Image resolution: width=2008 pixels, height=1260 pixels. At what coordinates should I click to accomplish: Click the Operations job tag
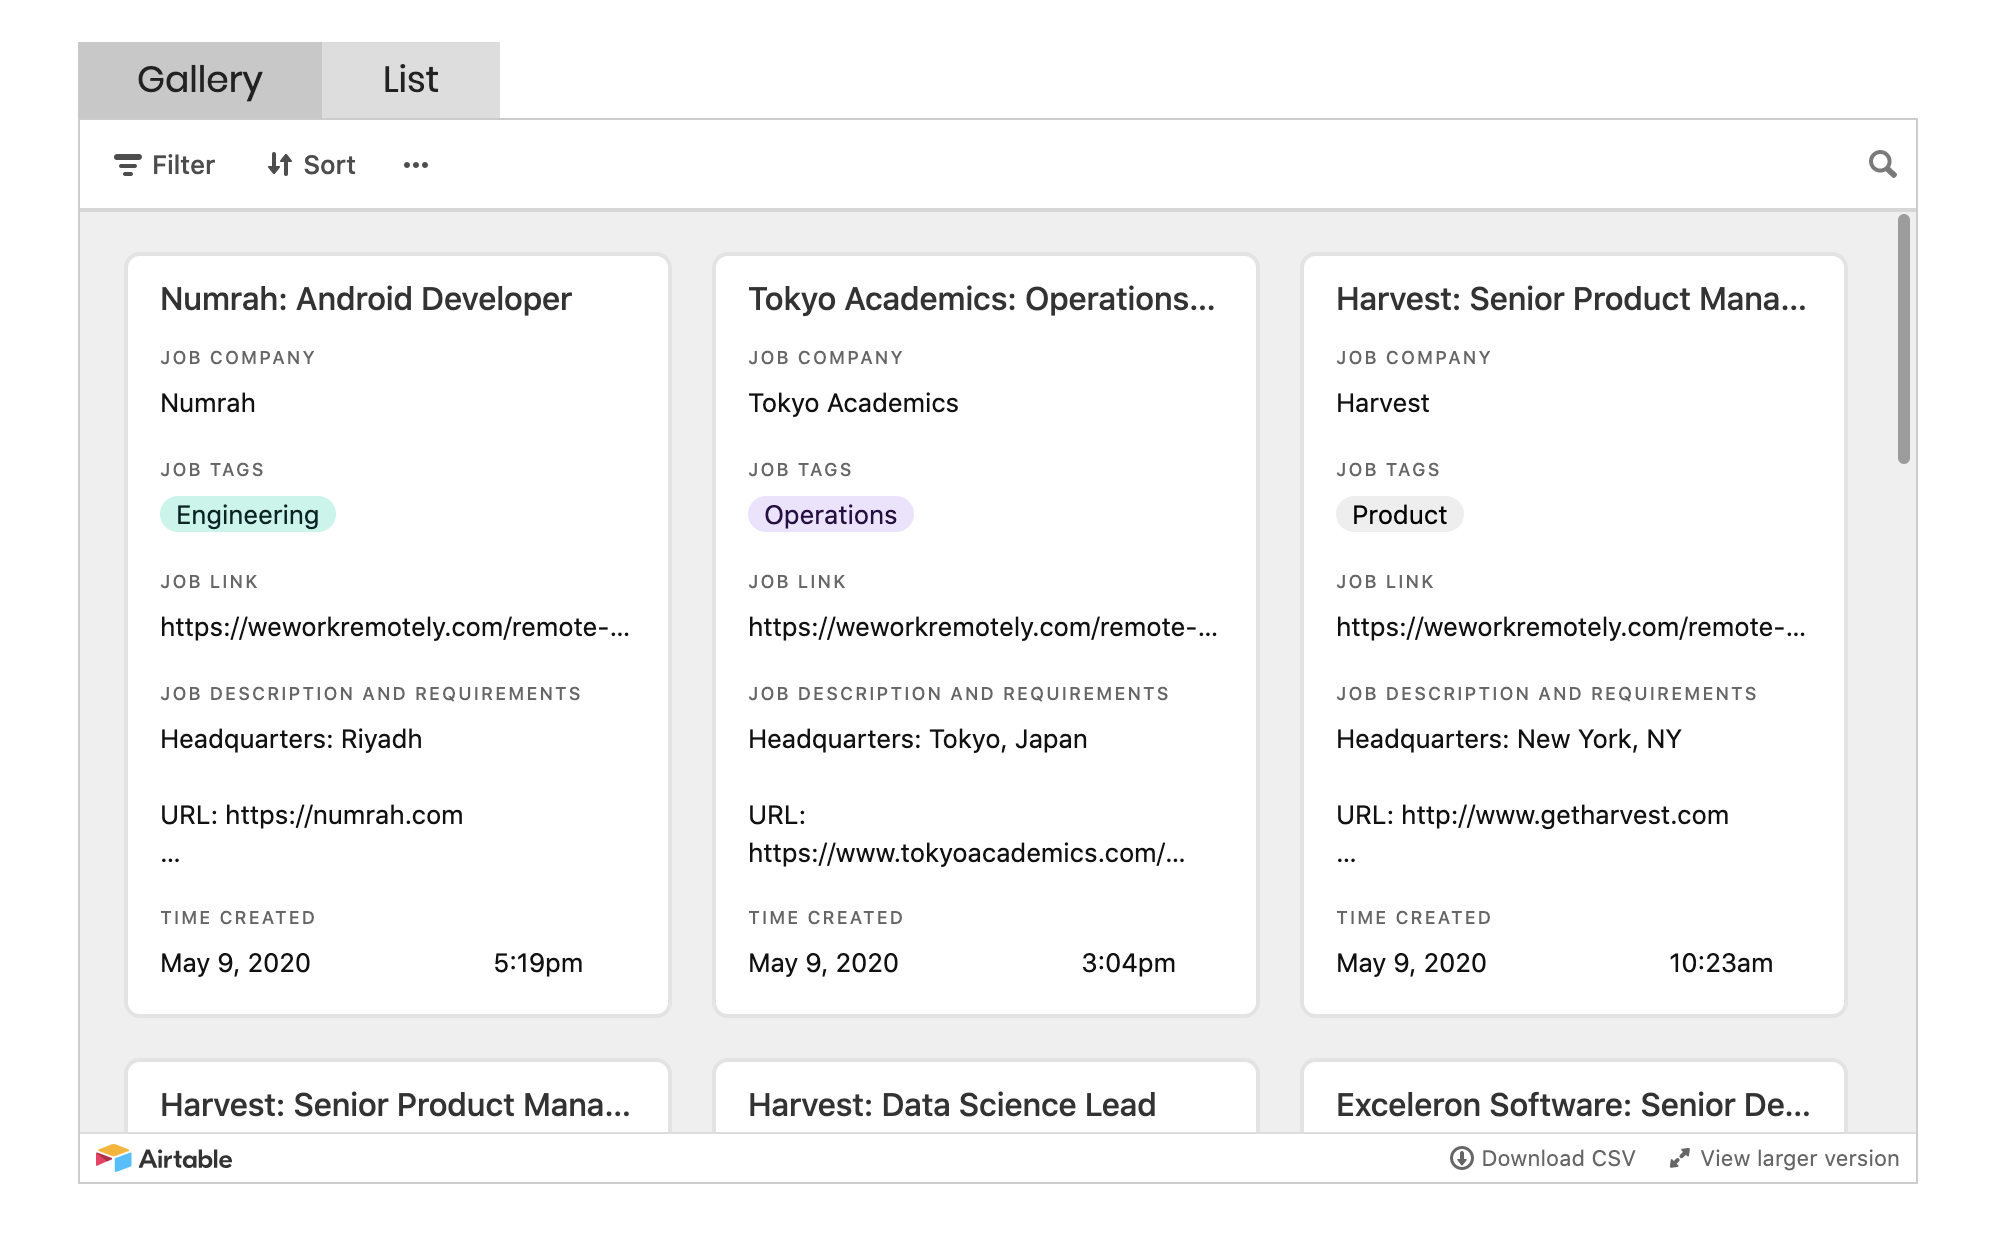(830, 515)
